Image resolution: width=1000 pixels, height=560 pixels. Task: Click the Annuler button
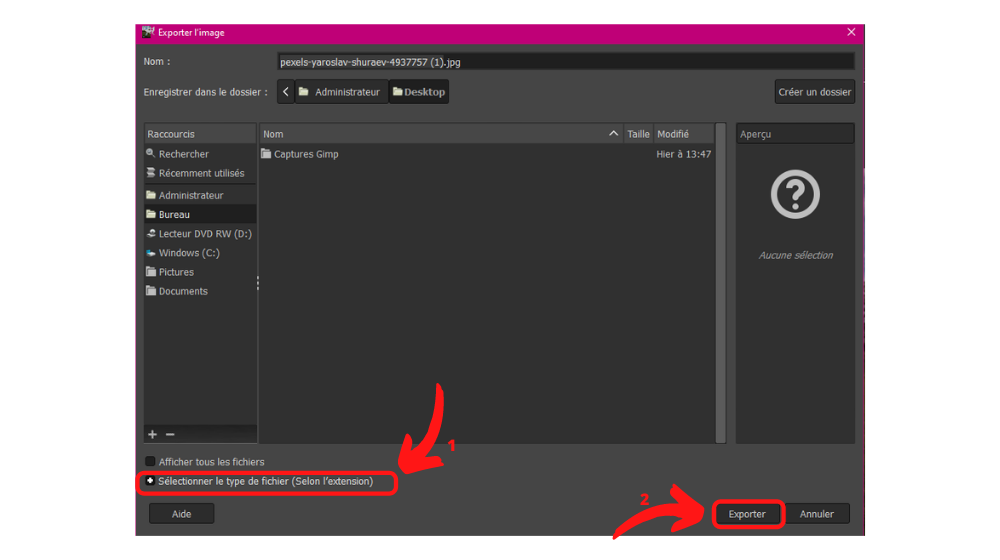pyautogui.click(x=816, y=514)
